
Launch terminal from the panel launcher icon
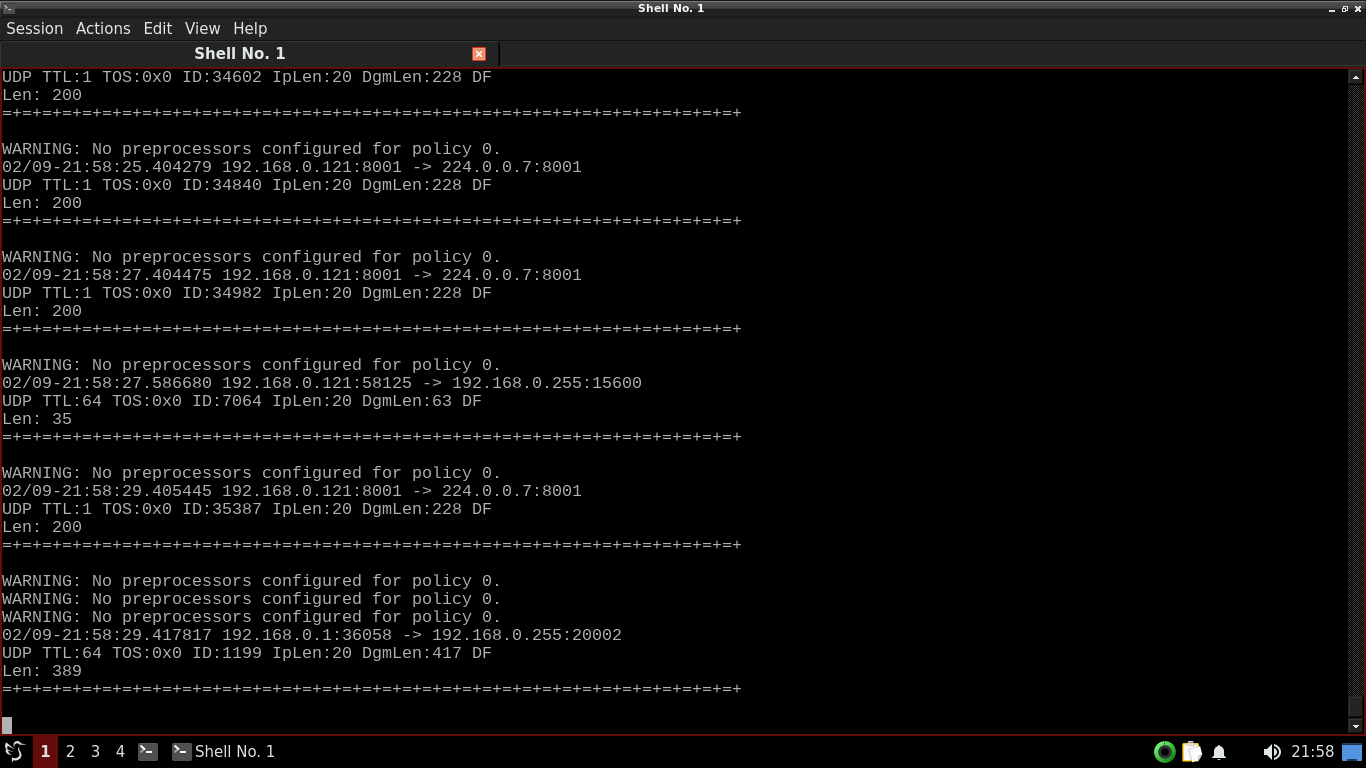148,751
